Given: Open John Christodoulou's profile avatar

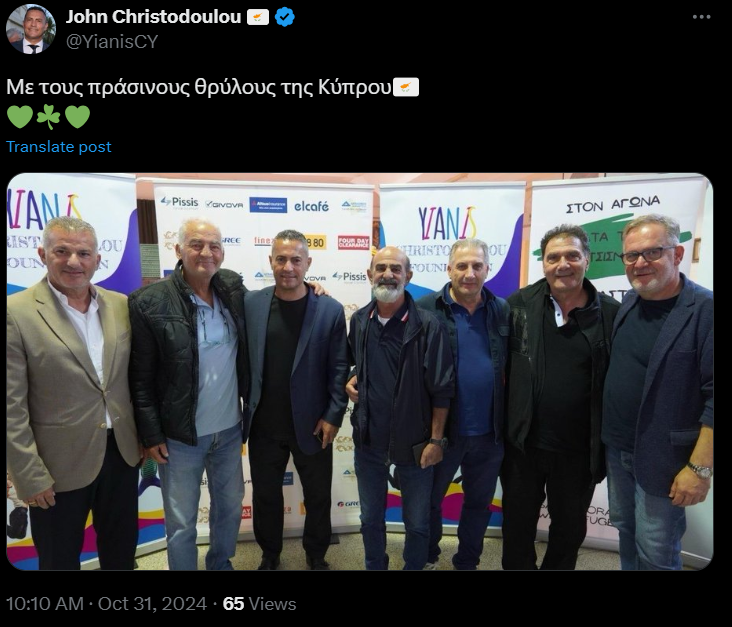Looking at the screenshot, I should [x=31, y=29].
